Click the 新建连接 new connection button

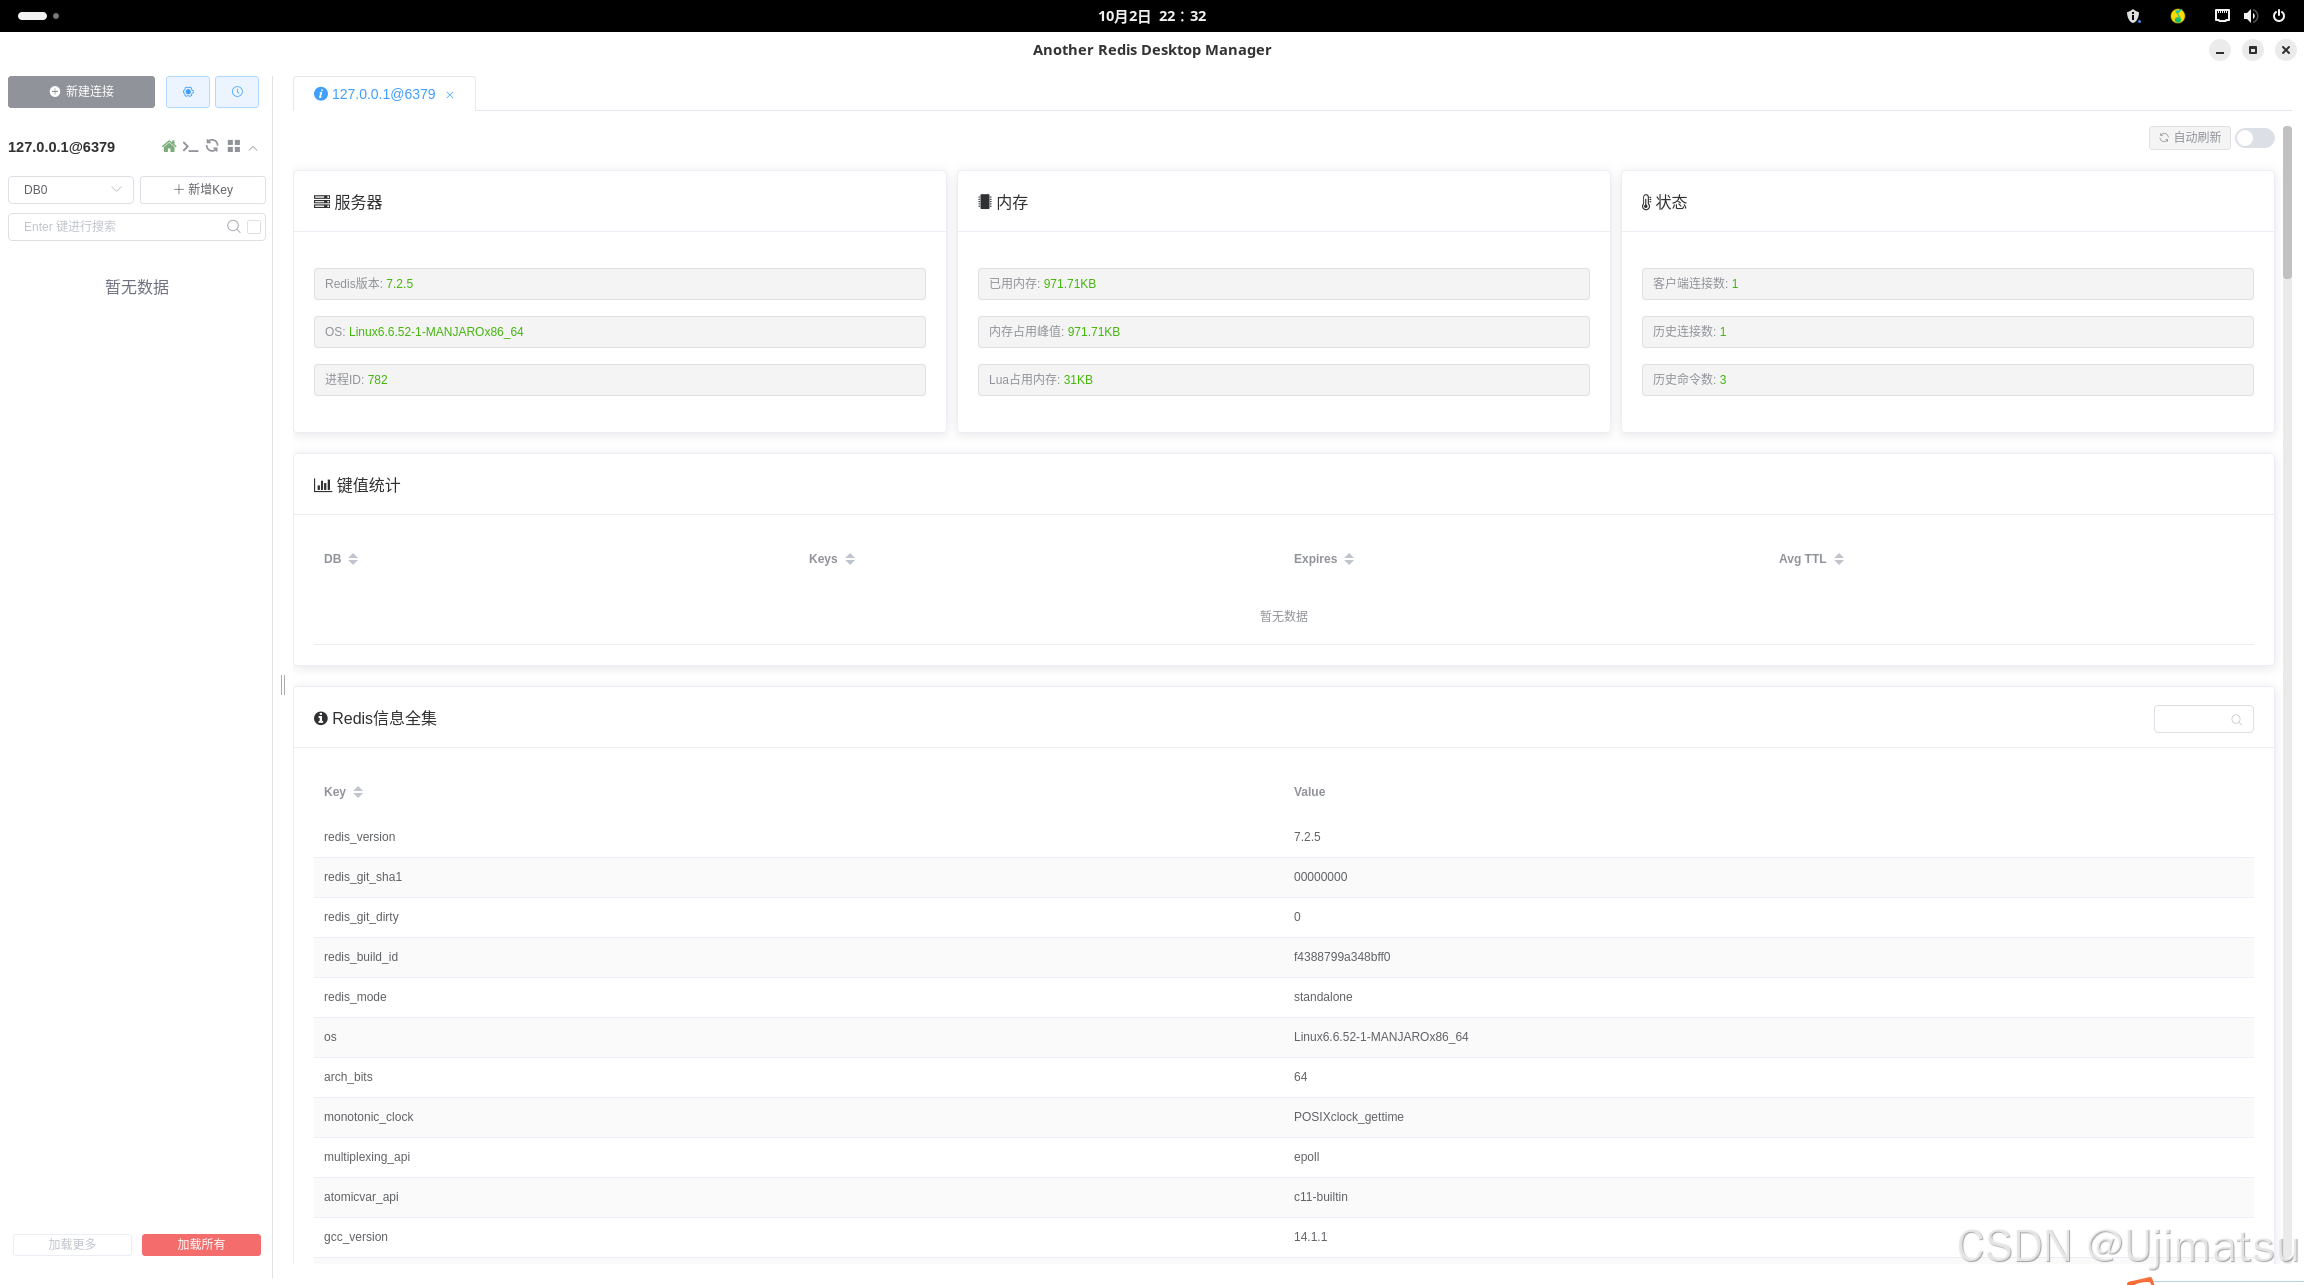coord(81,92)
